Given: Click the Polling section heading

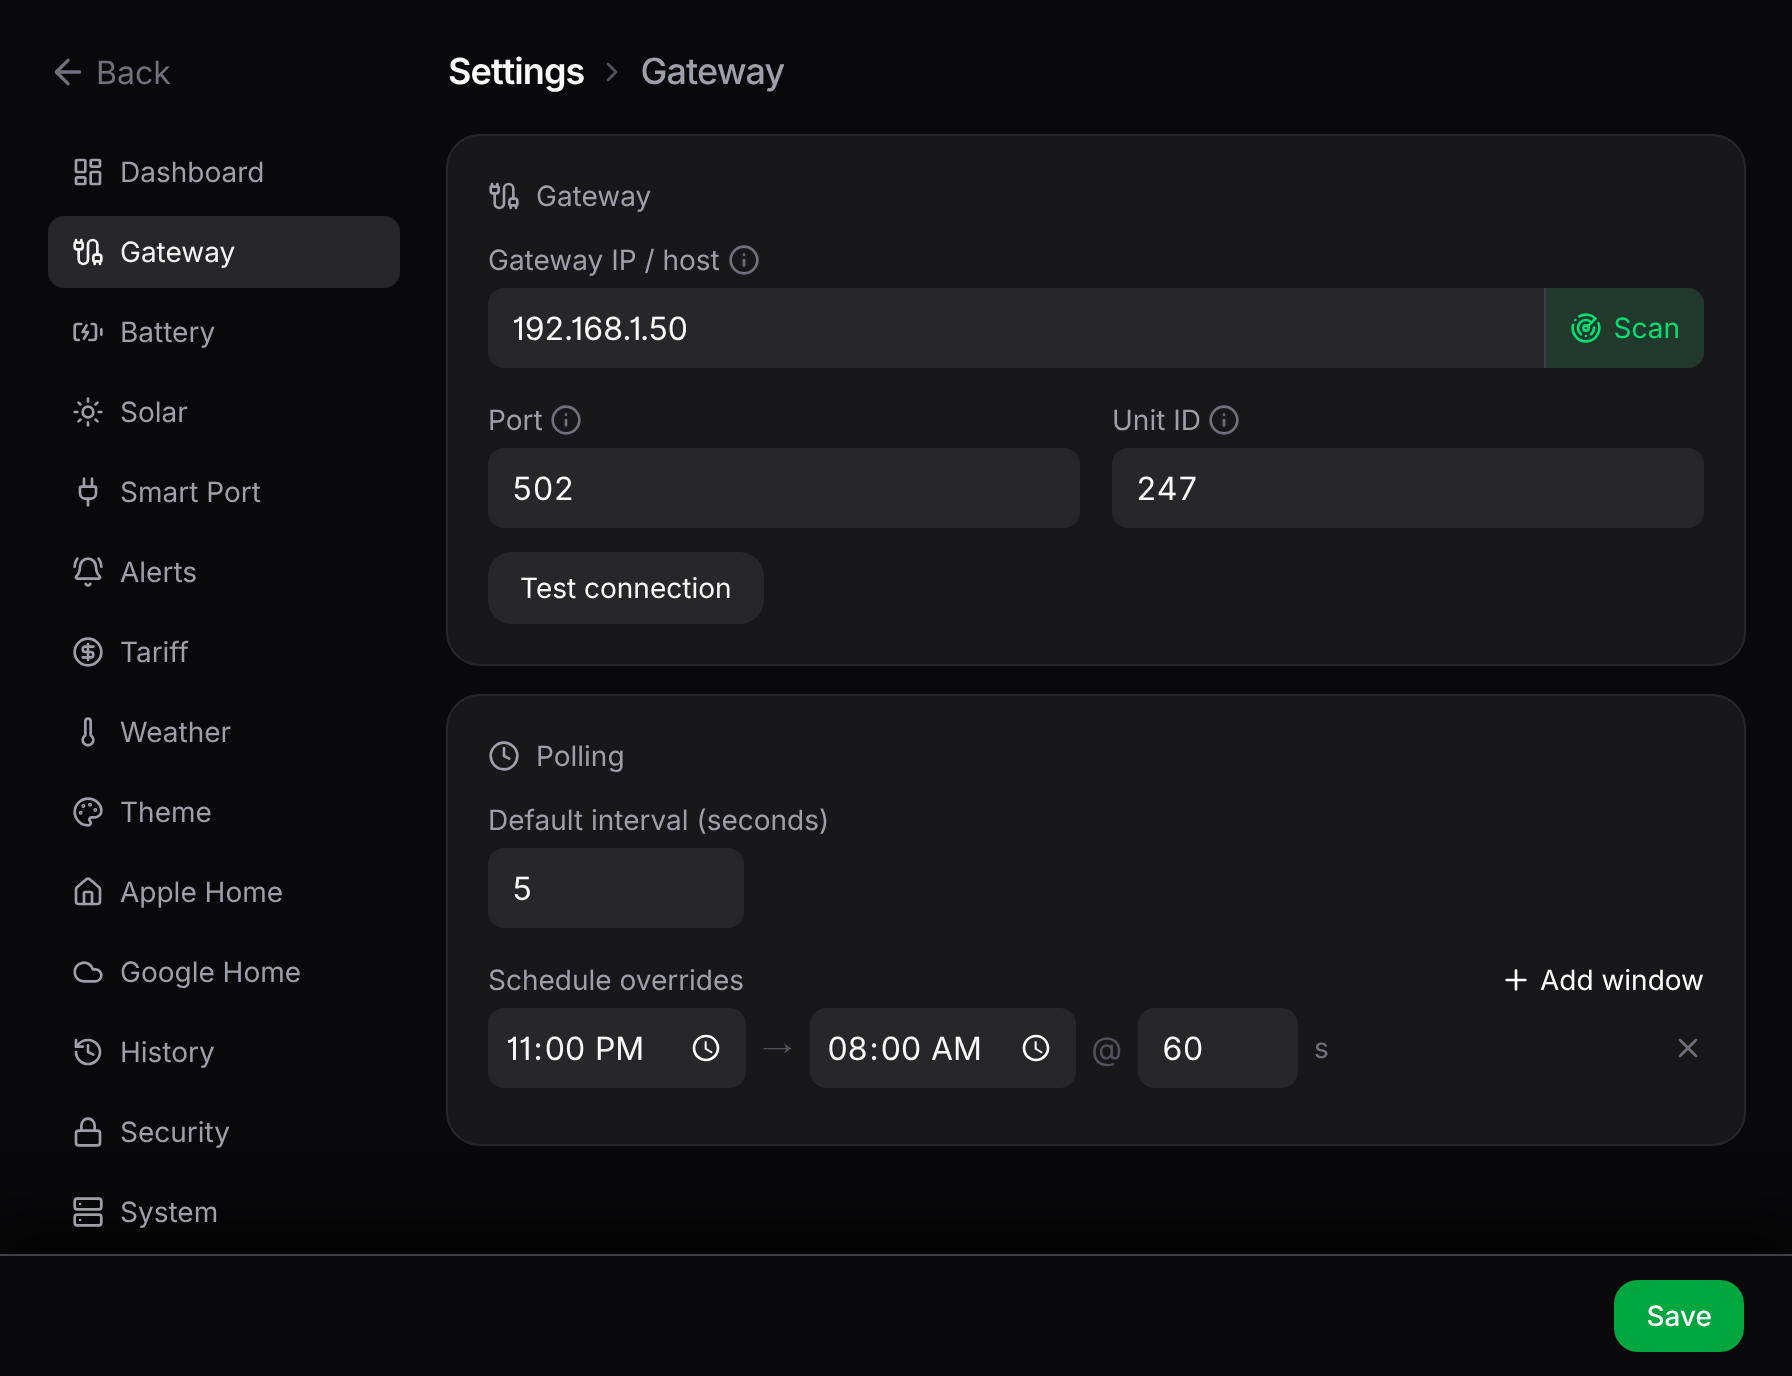Looking at the screenshot, I should (x=580, y=756).
